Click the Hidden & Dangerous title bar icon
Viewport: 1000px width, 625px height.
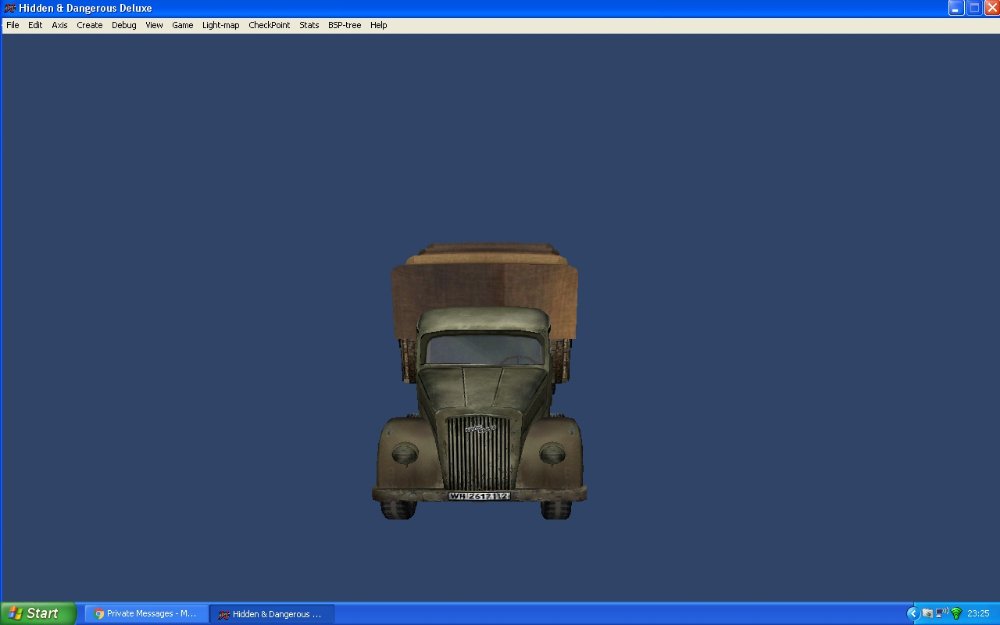pyautogui.click(x=10, y=8)
